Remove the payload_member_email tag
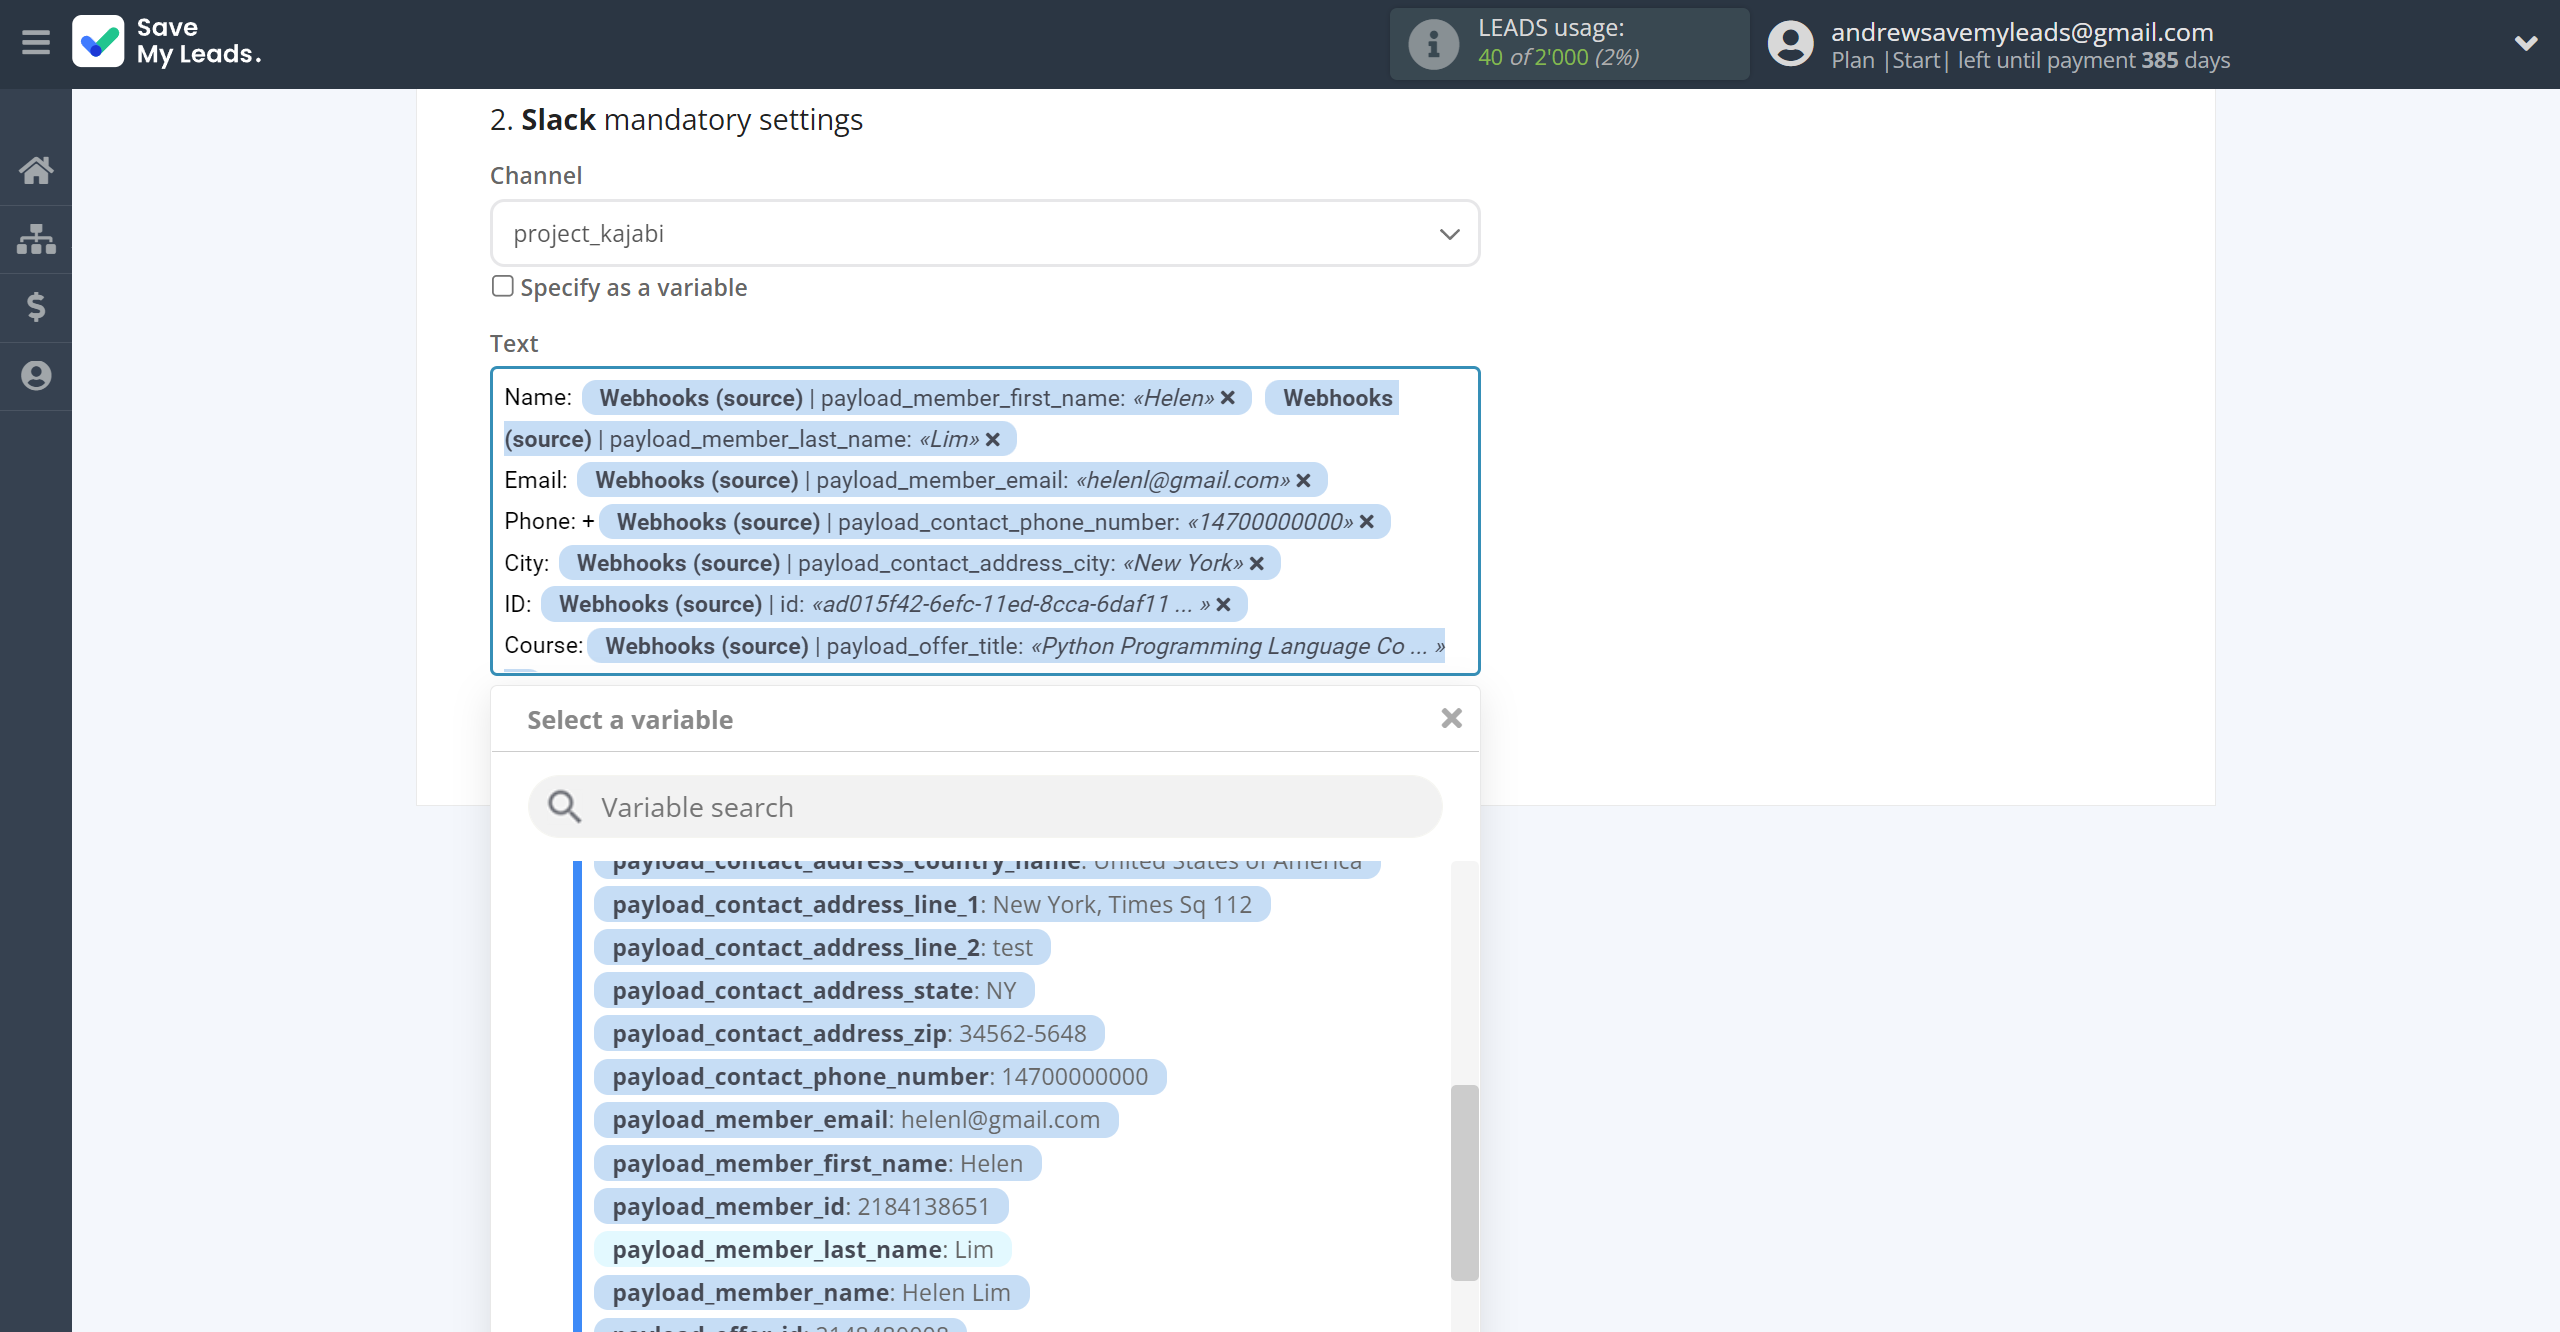This screenshot has height=1332, width=2560. click(x=1304, y=481)
